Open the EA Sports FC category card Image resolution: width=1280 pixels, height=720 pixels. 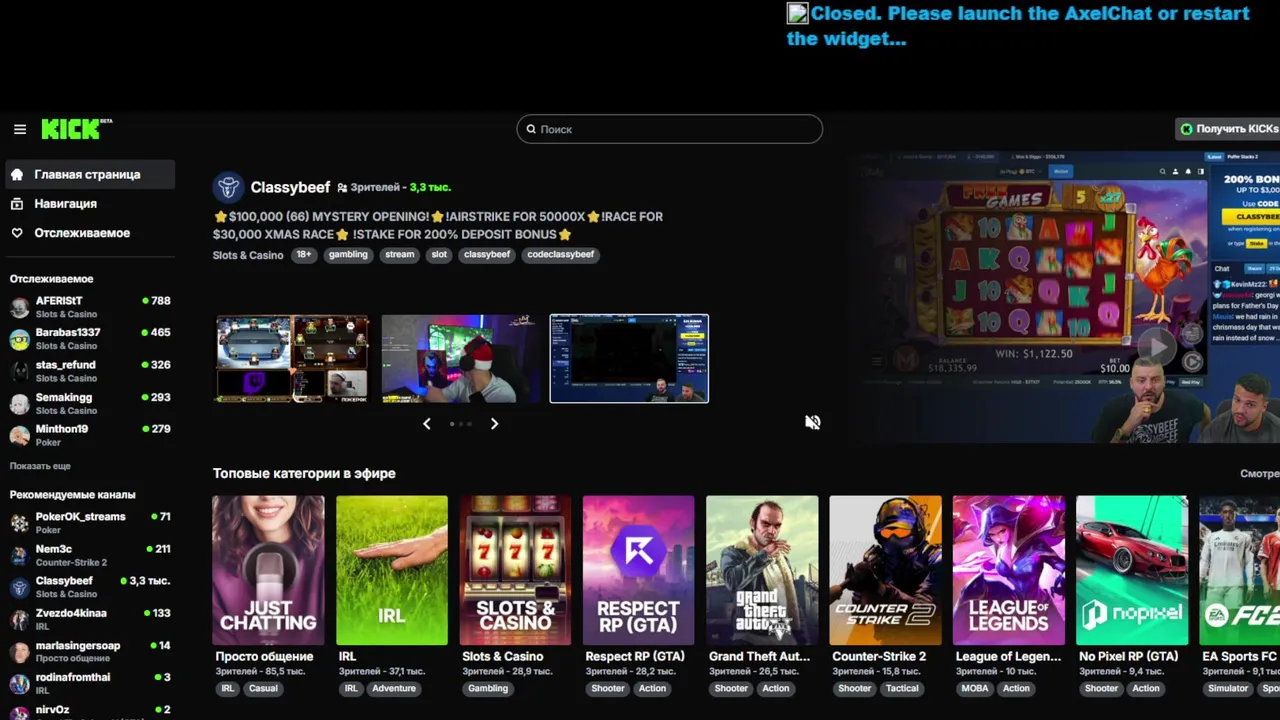[x=1240, y=570]
